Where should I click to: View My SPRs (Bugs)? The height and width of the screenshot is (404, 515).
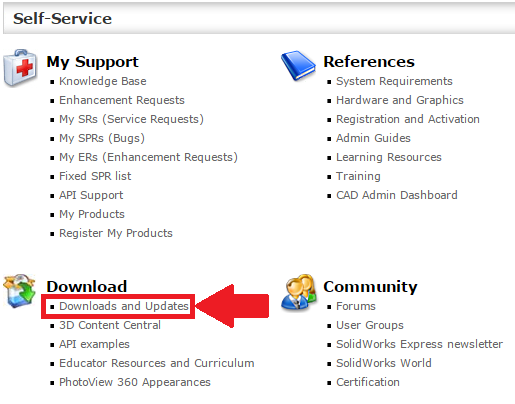(x=102, y=138)
